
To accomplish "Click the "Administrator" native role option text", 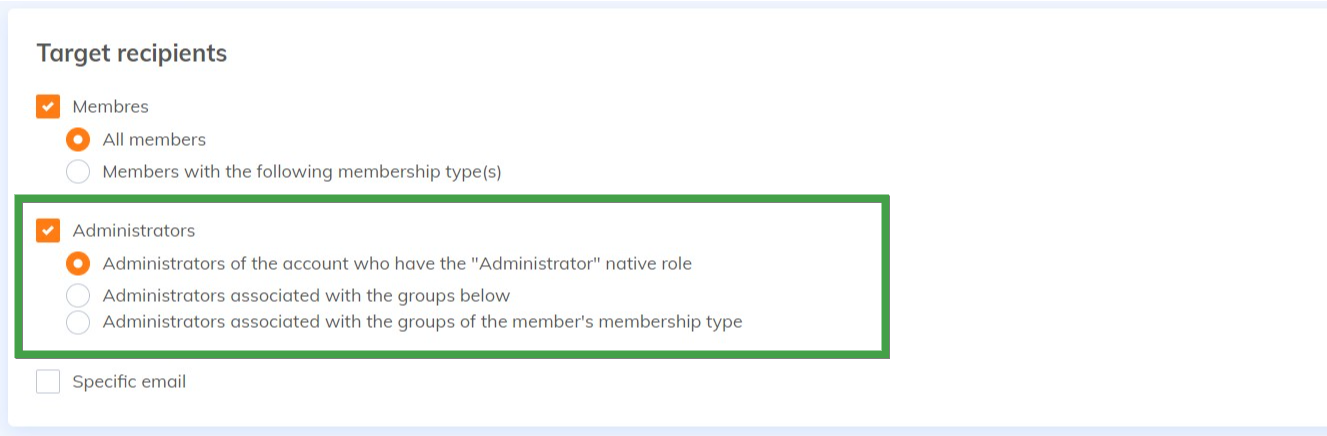I will click(397, 264).
